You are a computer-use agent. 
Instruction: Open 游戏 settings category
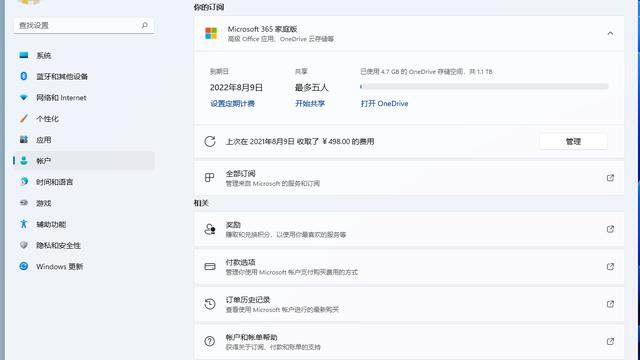coord(84,203)
